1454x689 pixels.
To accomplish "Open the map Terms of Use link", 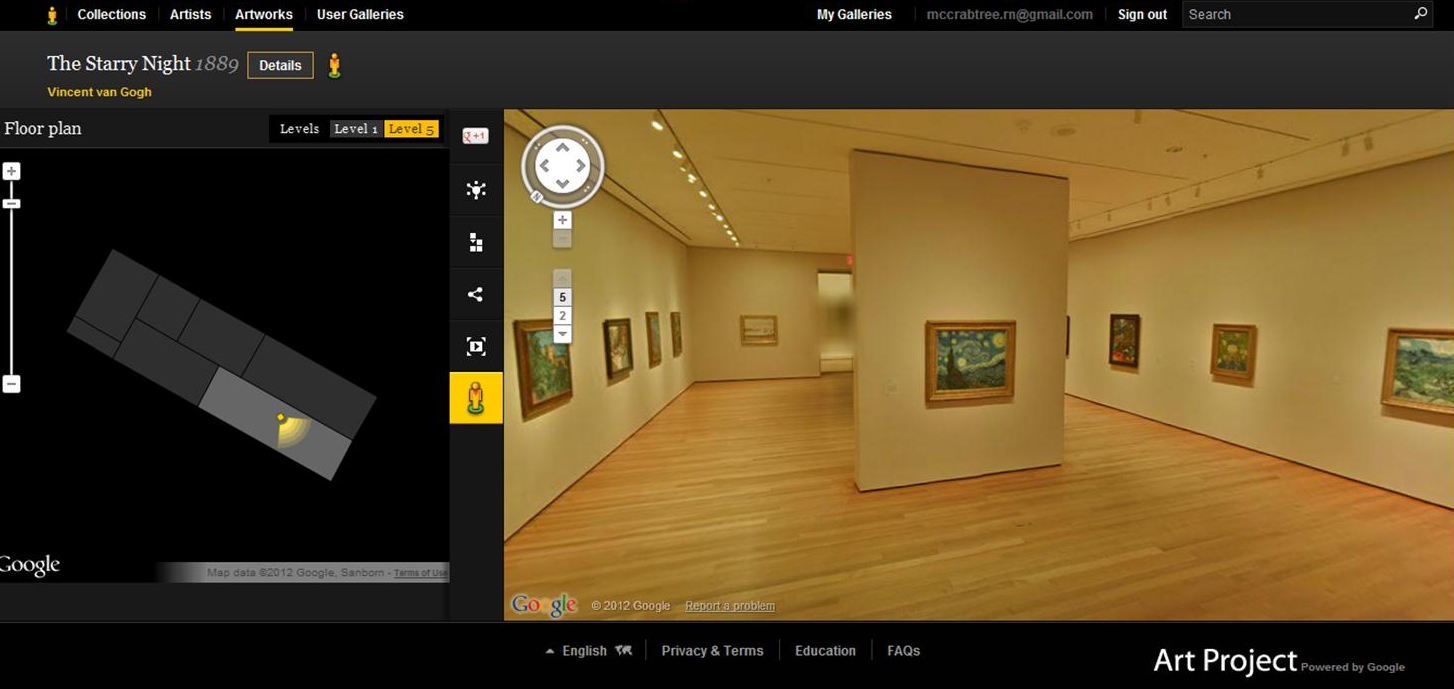I will point(420,573).
